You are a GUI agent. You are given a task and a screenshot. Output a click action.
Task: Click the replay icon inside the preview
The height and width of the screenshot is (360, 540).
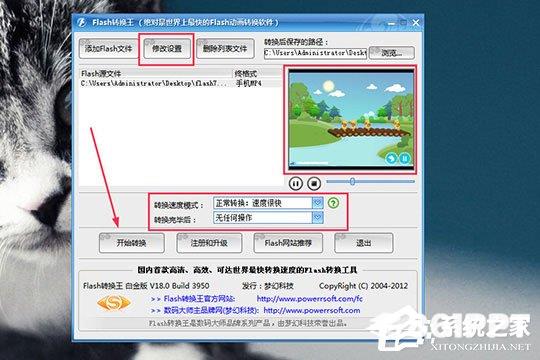pyautogui.click(x=391, y=158)
